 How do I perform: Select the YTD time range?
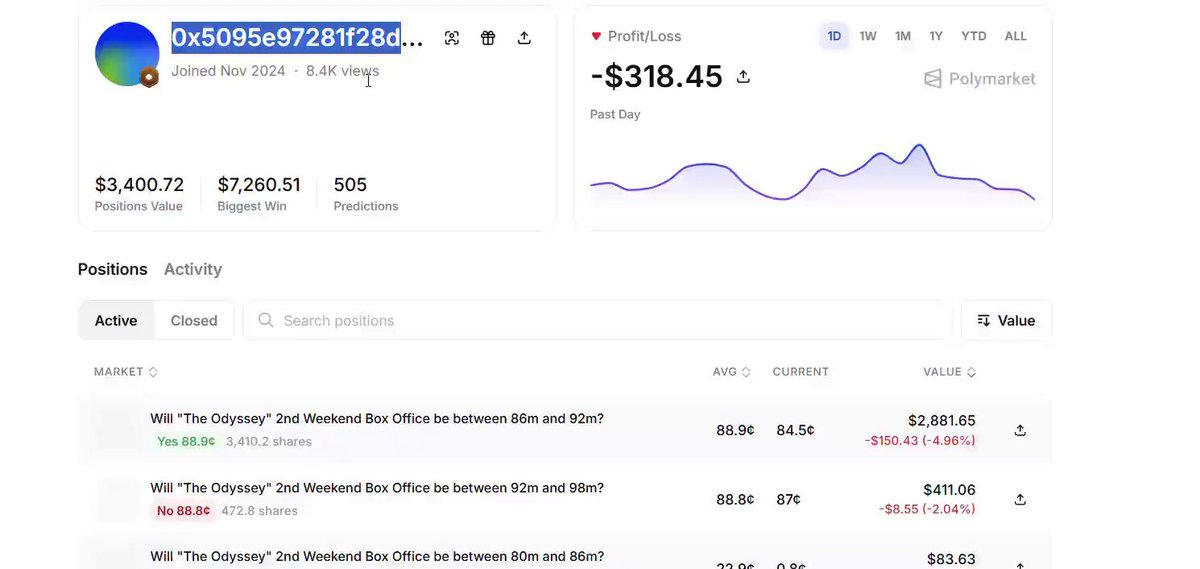point(974,36)
